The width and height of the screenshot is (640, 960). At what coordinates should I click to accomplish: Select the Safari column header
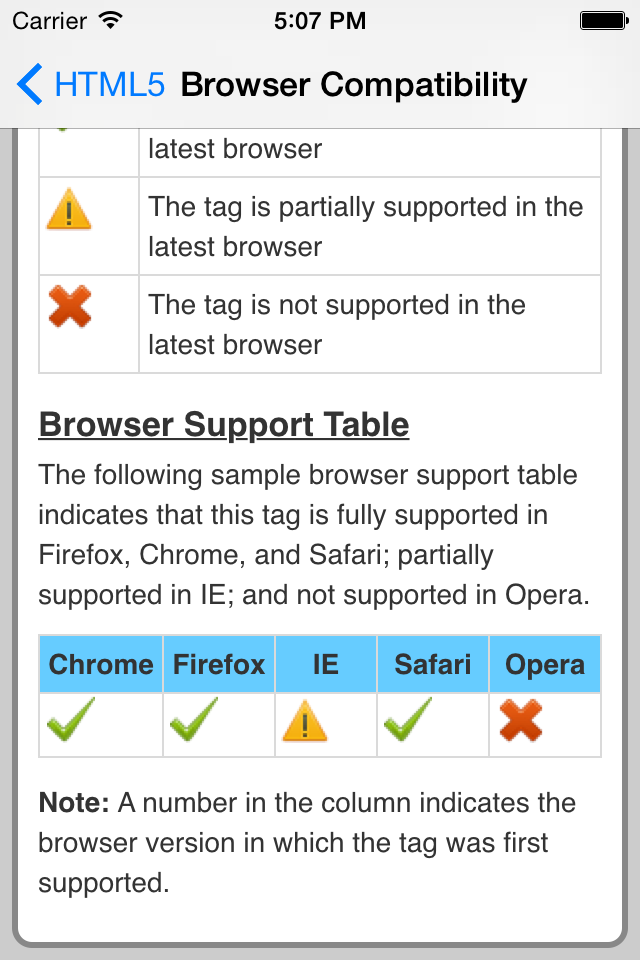433,664
